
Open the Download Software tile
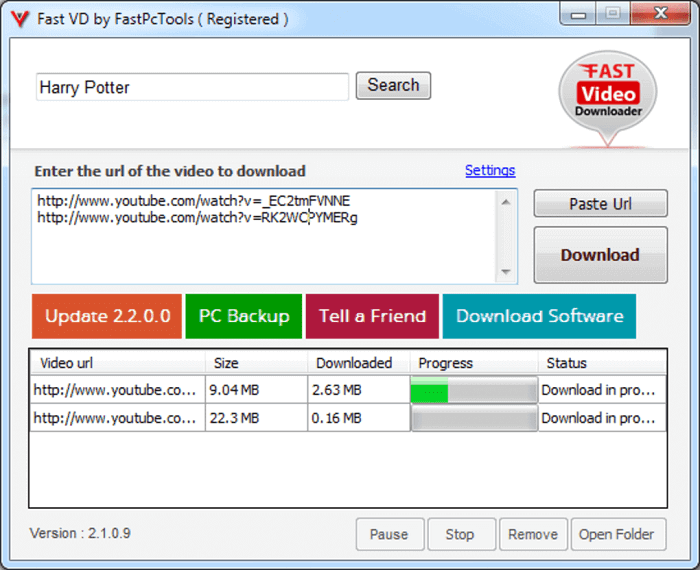539,316
